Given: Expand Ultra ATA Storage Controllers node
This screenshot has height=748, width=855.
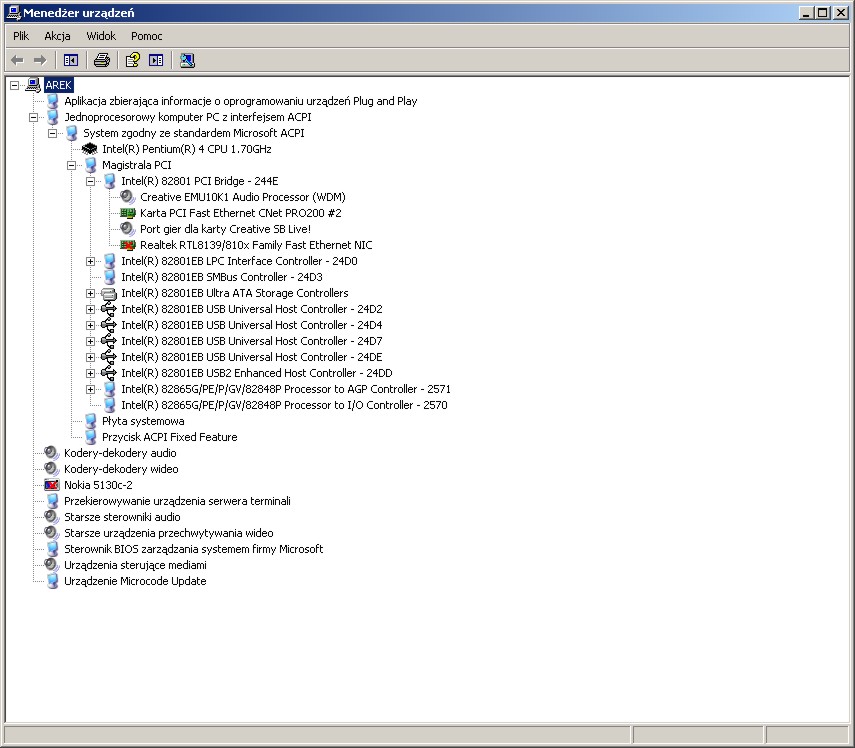Looking at the screenshot, I should 91,293.
